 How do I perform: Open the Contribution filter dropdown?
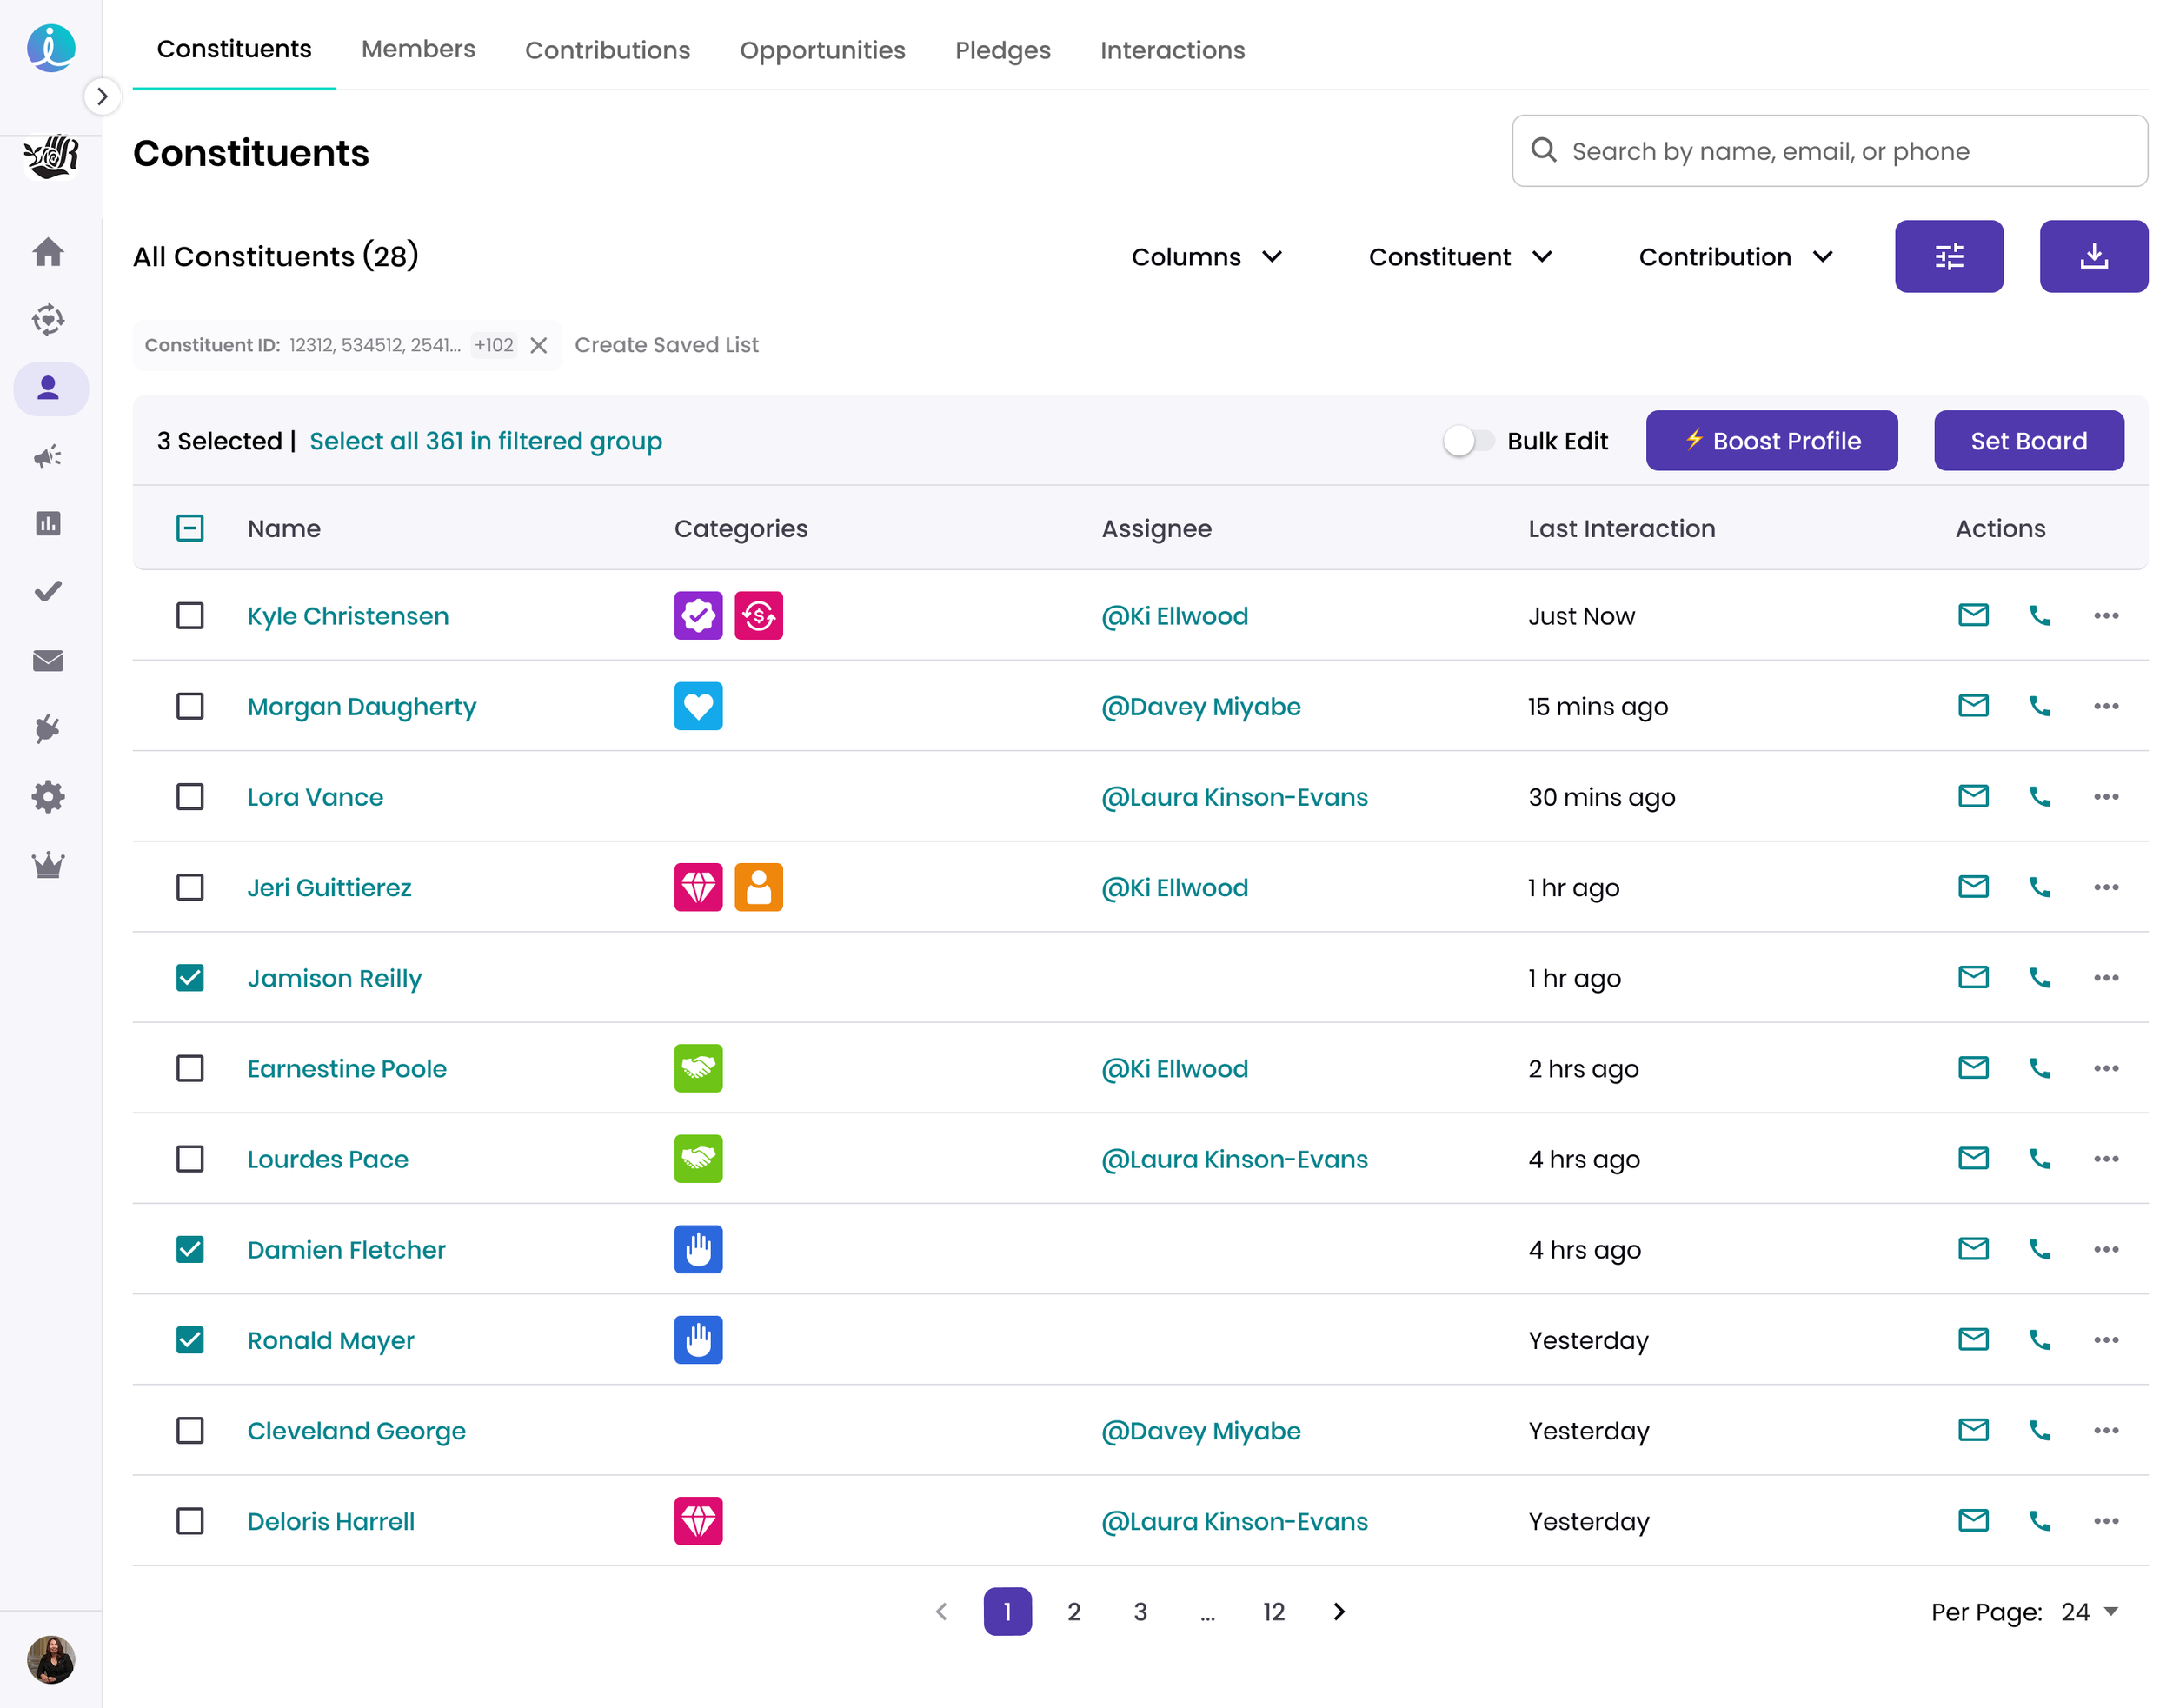(x=1735, y=257)
